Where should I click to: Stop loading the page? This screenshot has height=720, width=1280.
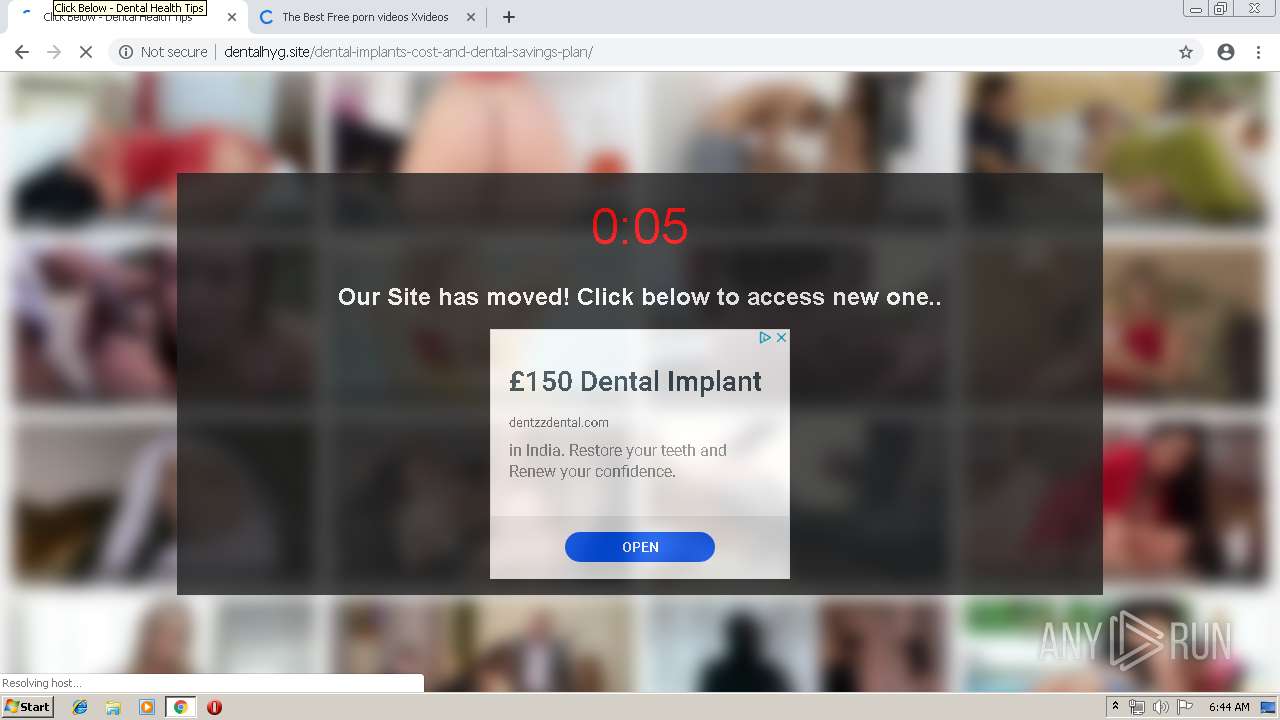coord(86,52)
